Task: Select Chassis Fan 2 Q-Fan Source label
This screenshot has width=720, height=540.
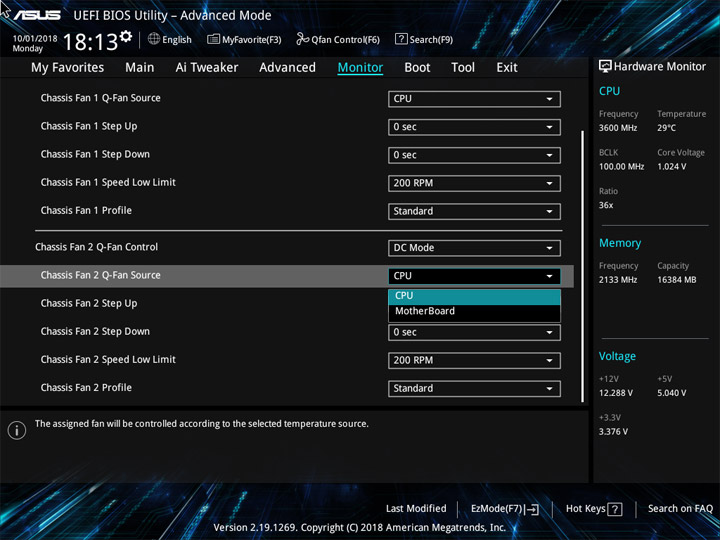Action: [x=101, y=275]
